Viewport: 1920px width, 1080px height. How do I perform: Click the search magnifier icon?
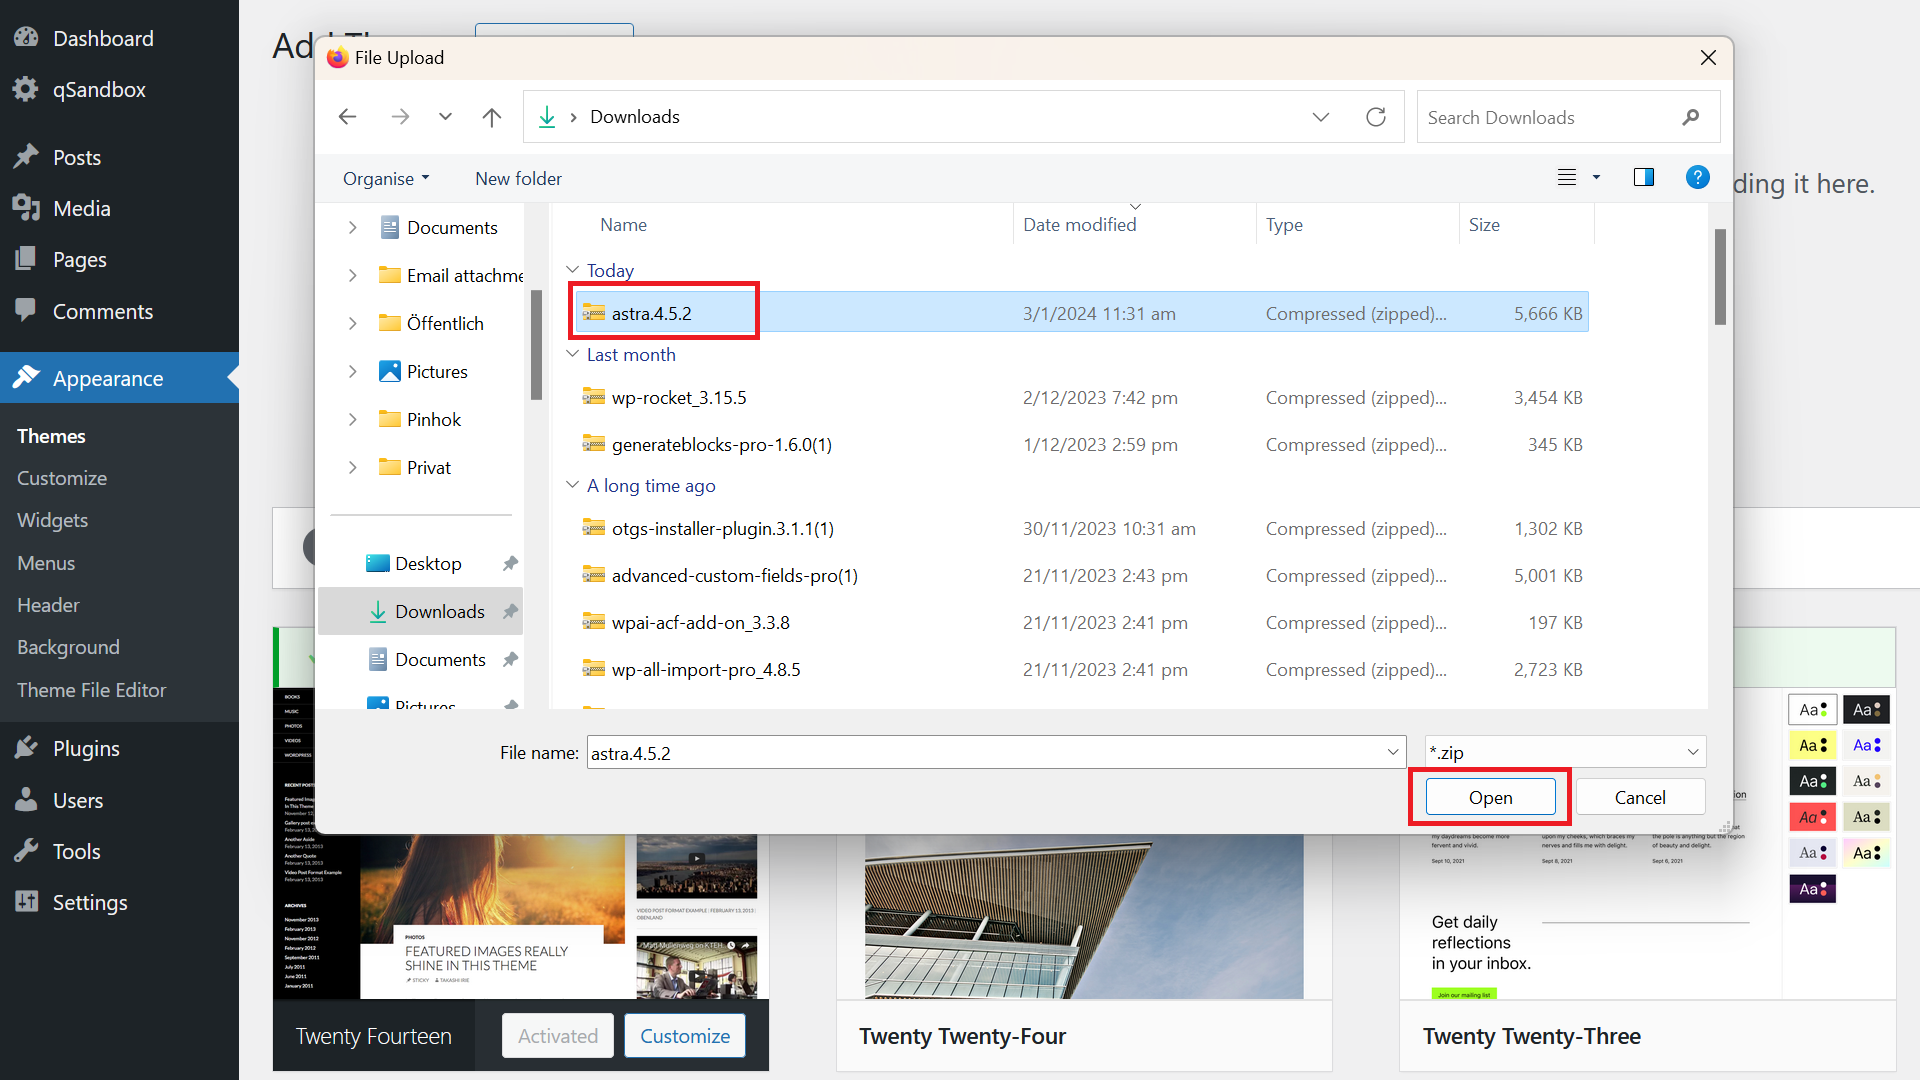coord(1691,117)
